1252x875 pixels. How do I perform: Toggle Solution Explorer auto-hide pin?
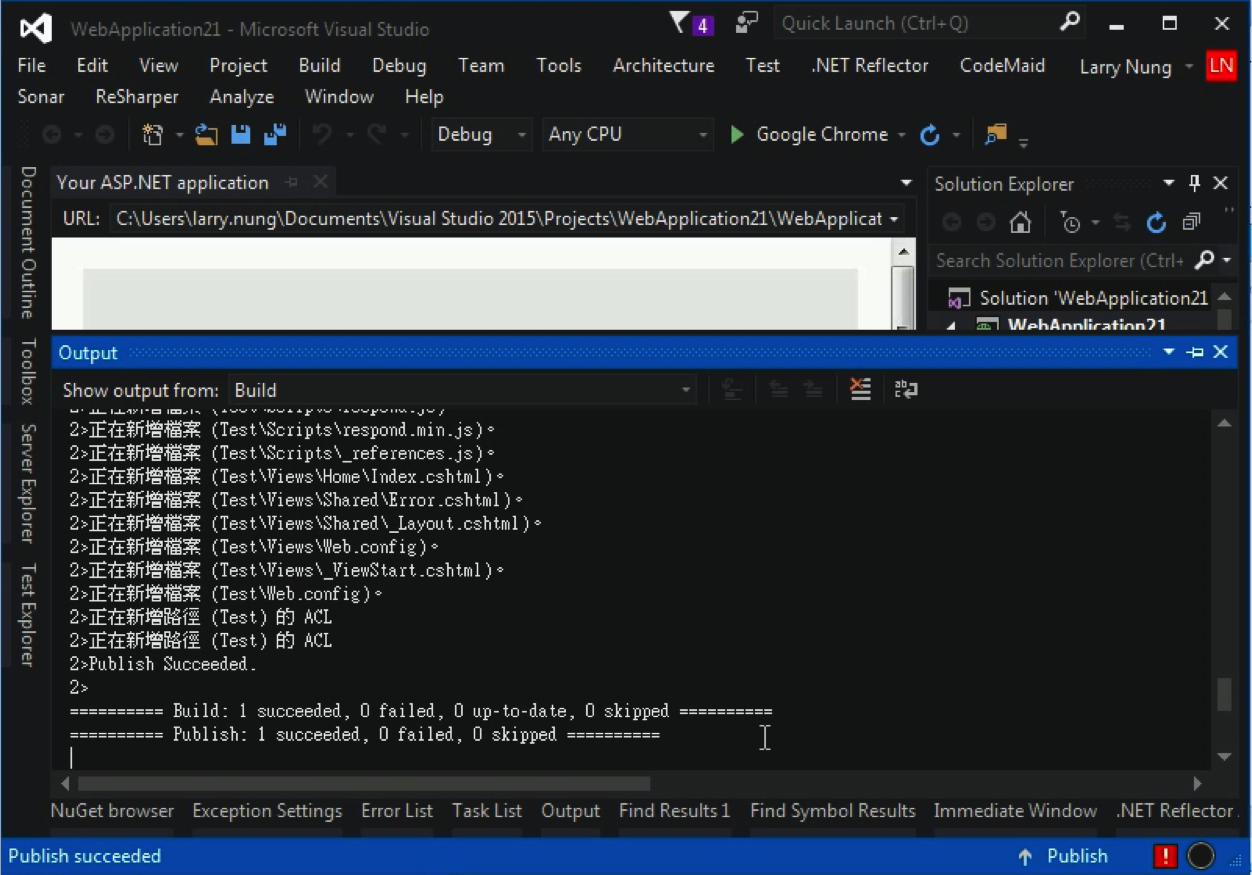(1194, 183)
